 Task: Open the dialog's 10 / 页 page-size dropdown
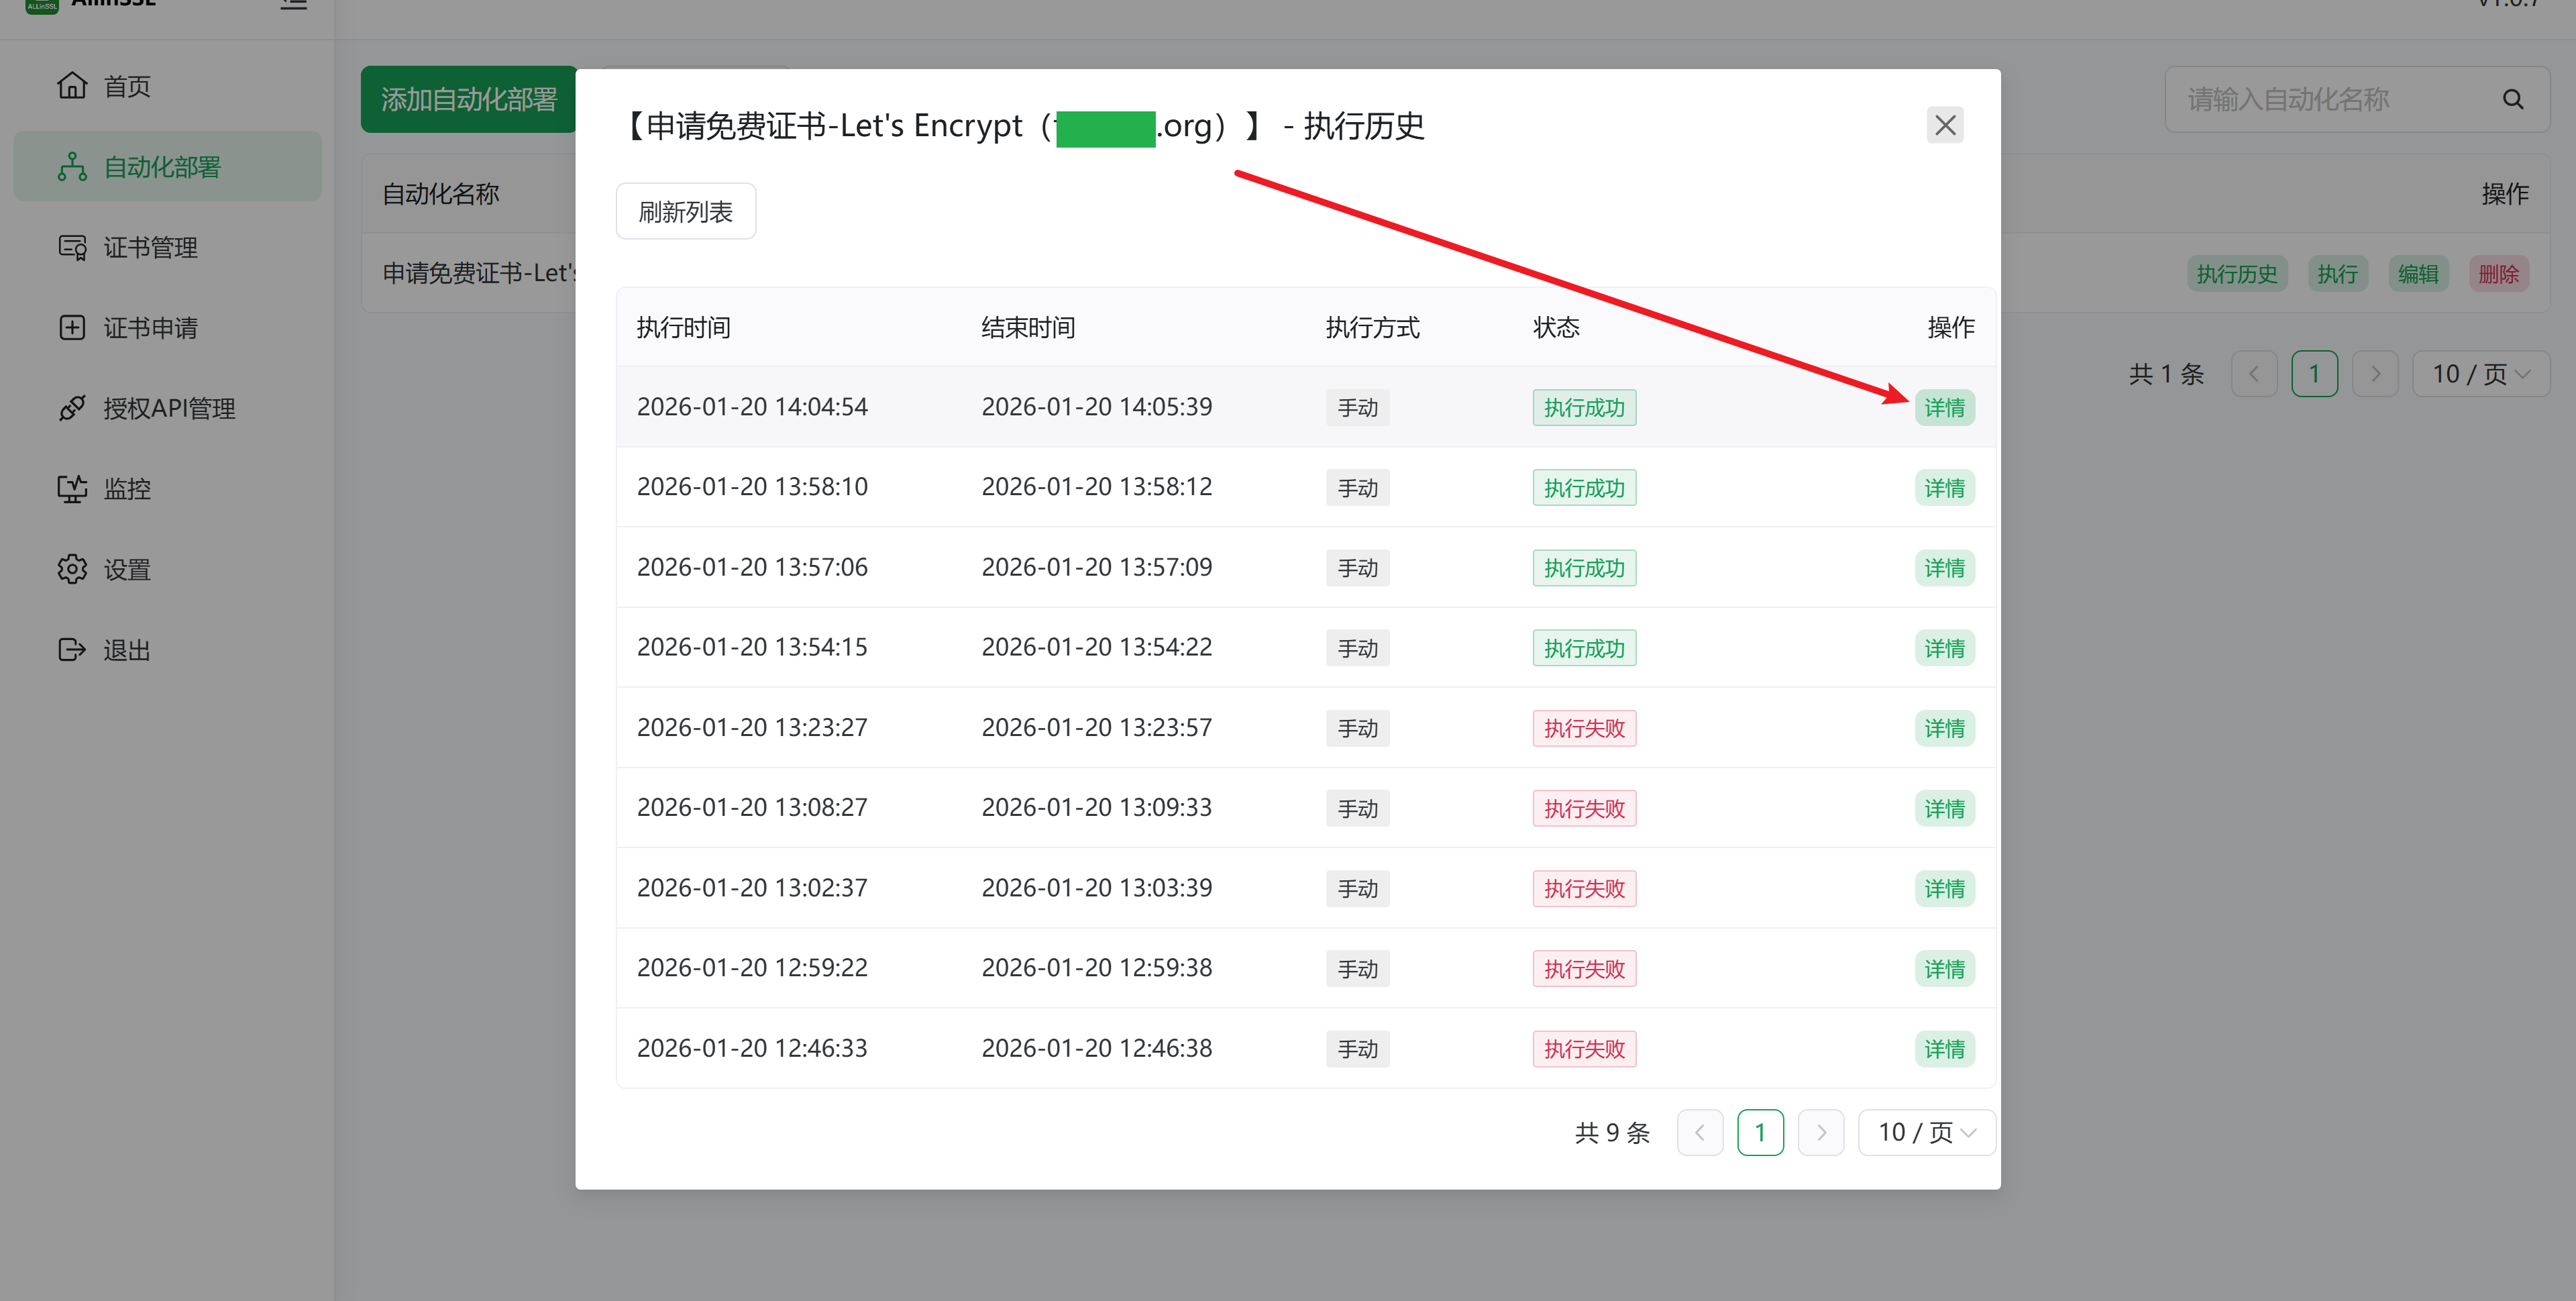[x=1926, y=1133]
